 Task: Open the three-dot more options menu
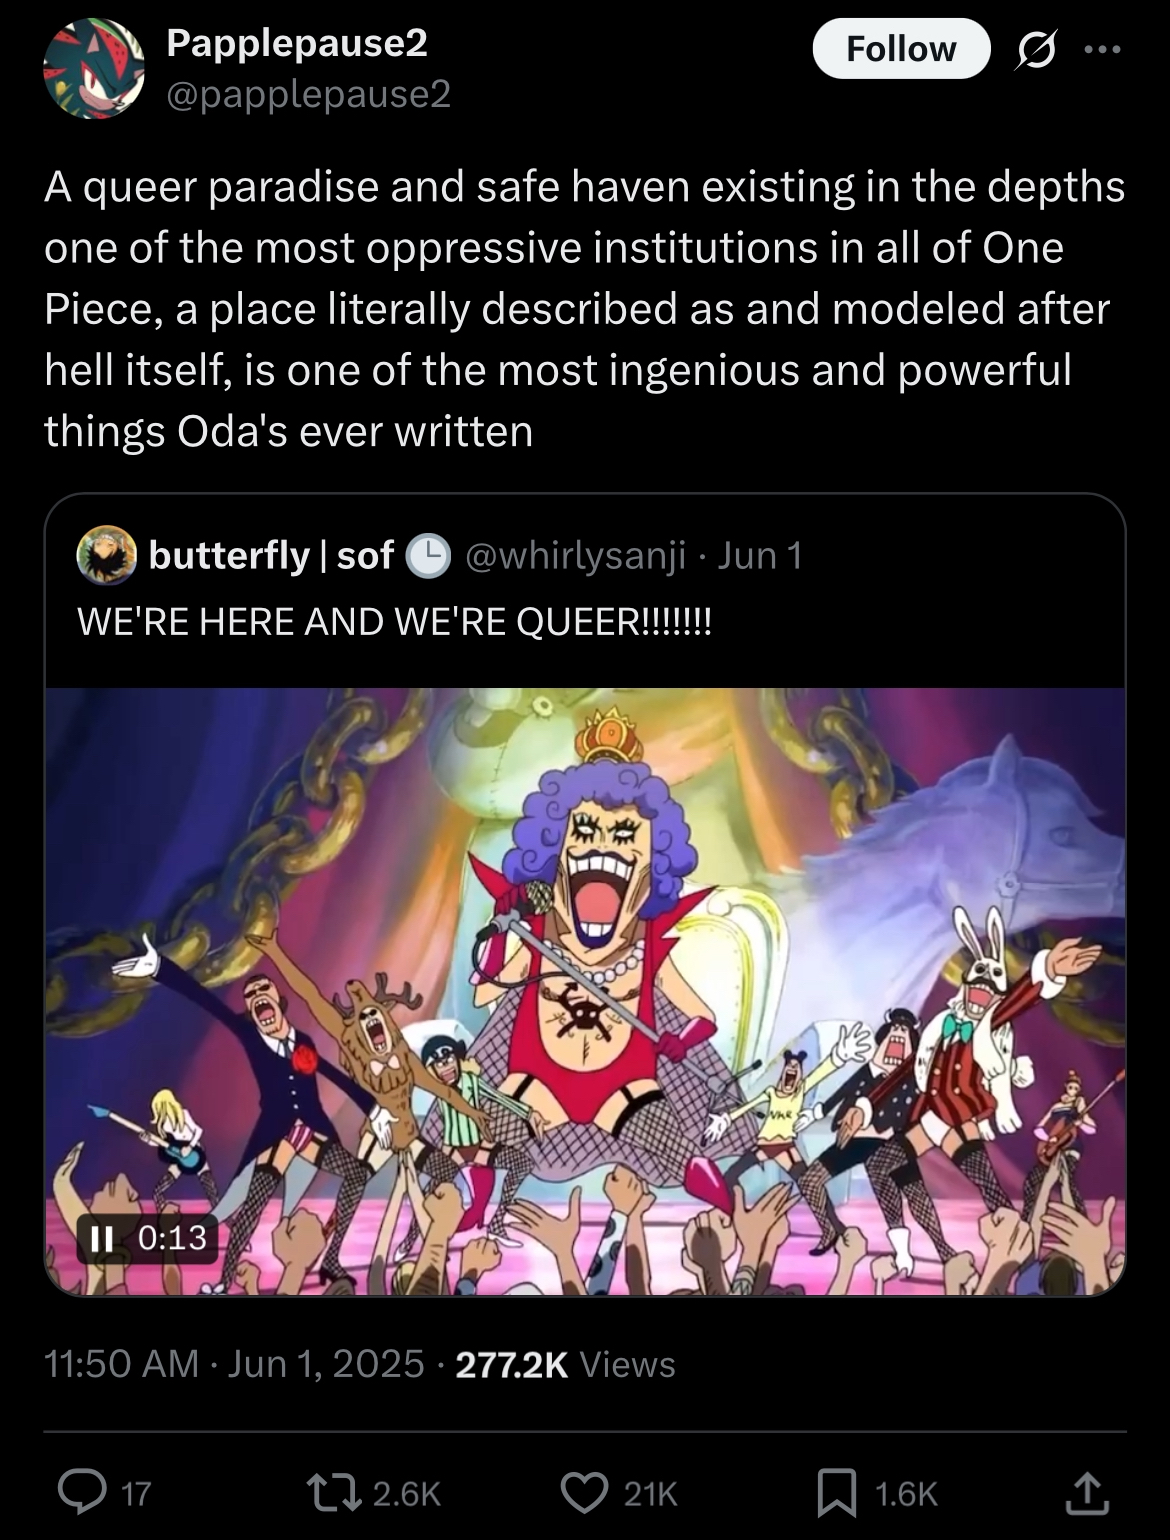pyautogui.click(x=1103, y=49)
